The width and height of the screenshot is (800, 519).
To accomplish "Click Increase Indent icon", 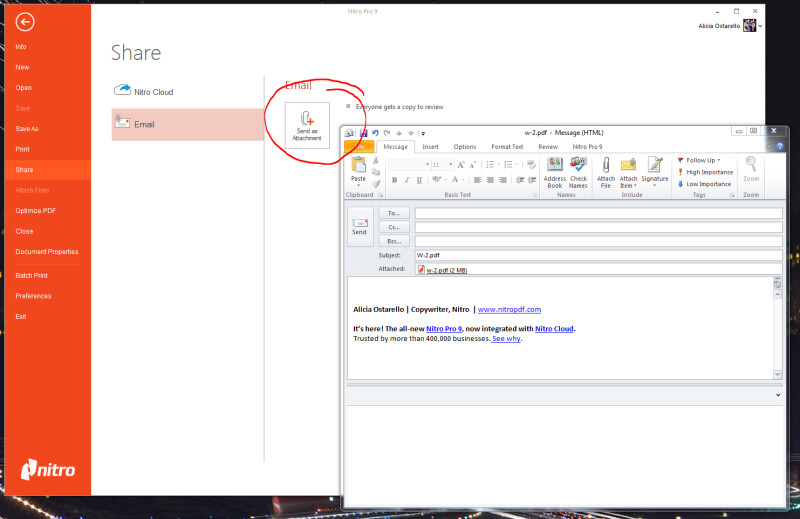I will 532,180.
